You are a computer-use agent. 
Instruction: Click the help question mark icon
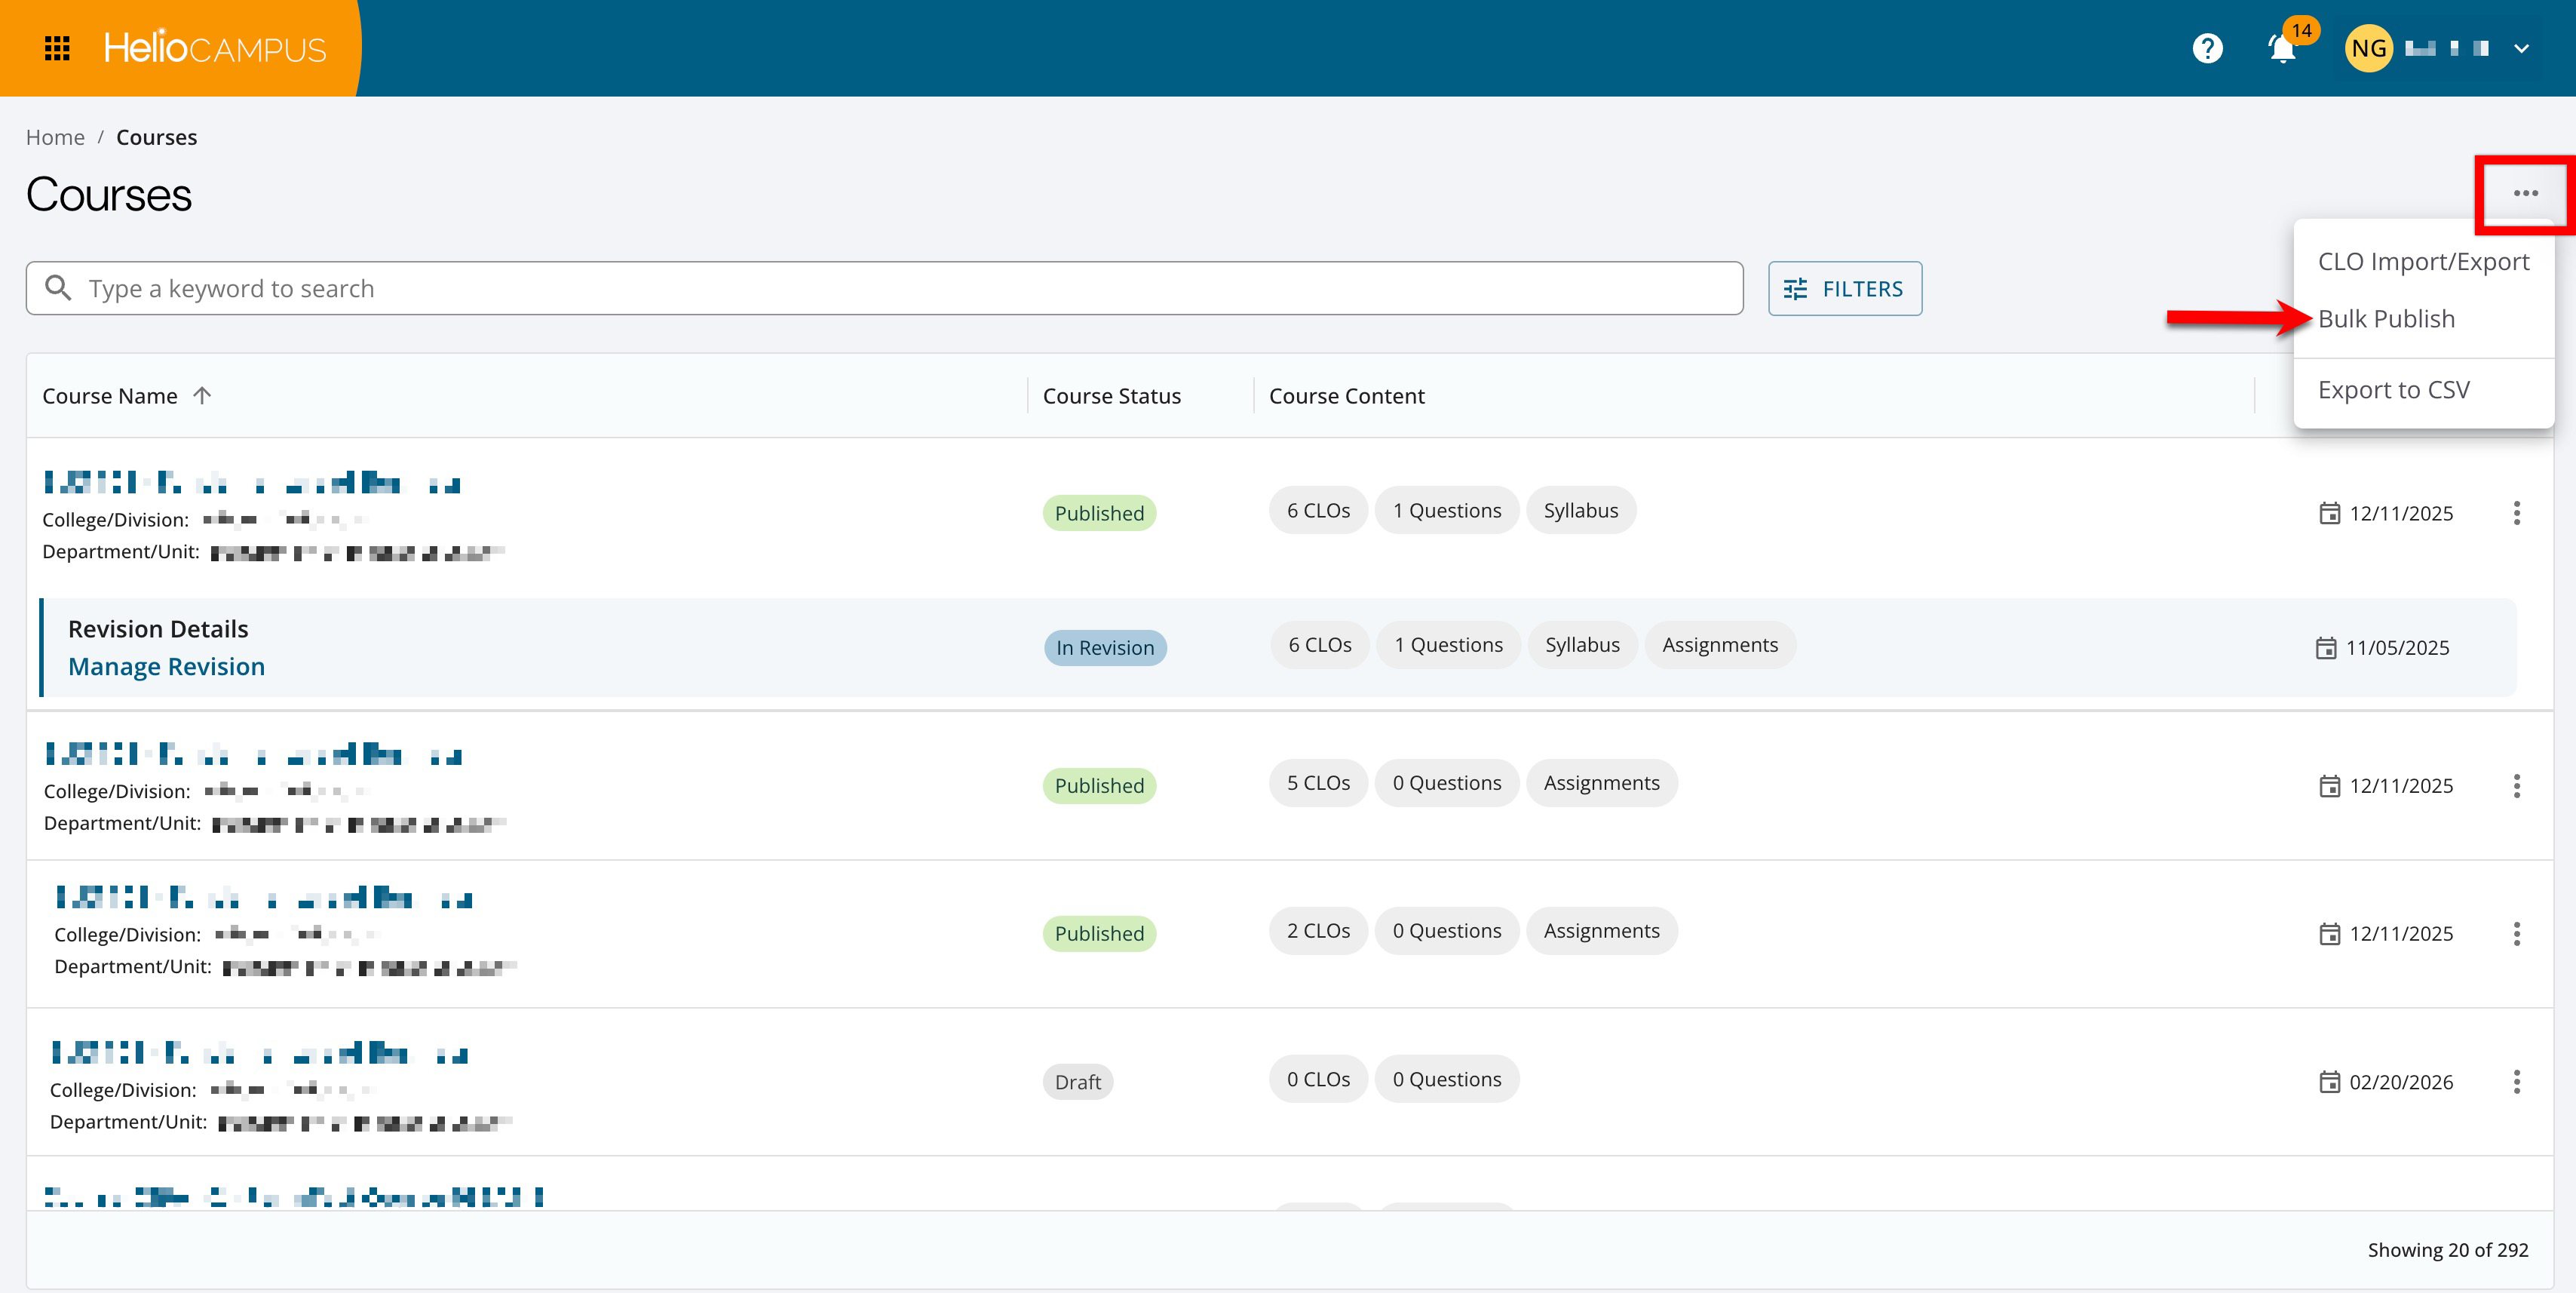tap(2207, 48)
